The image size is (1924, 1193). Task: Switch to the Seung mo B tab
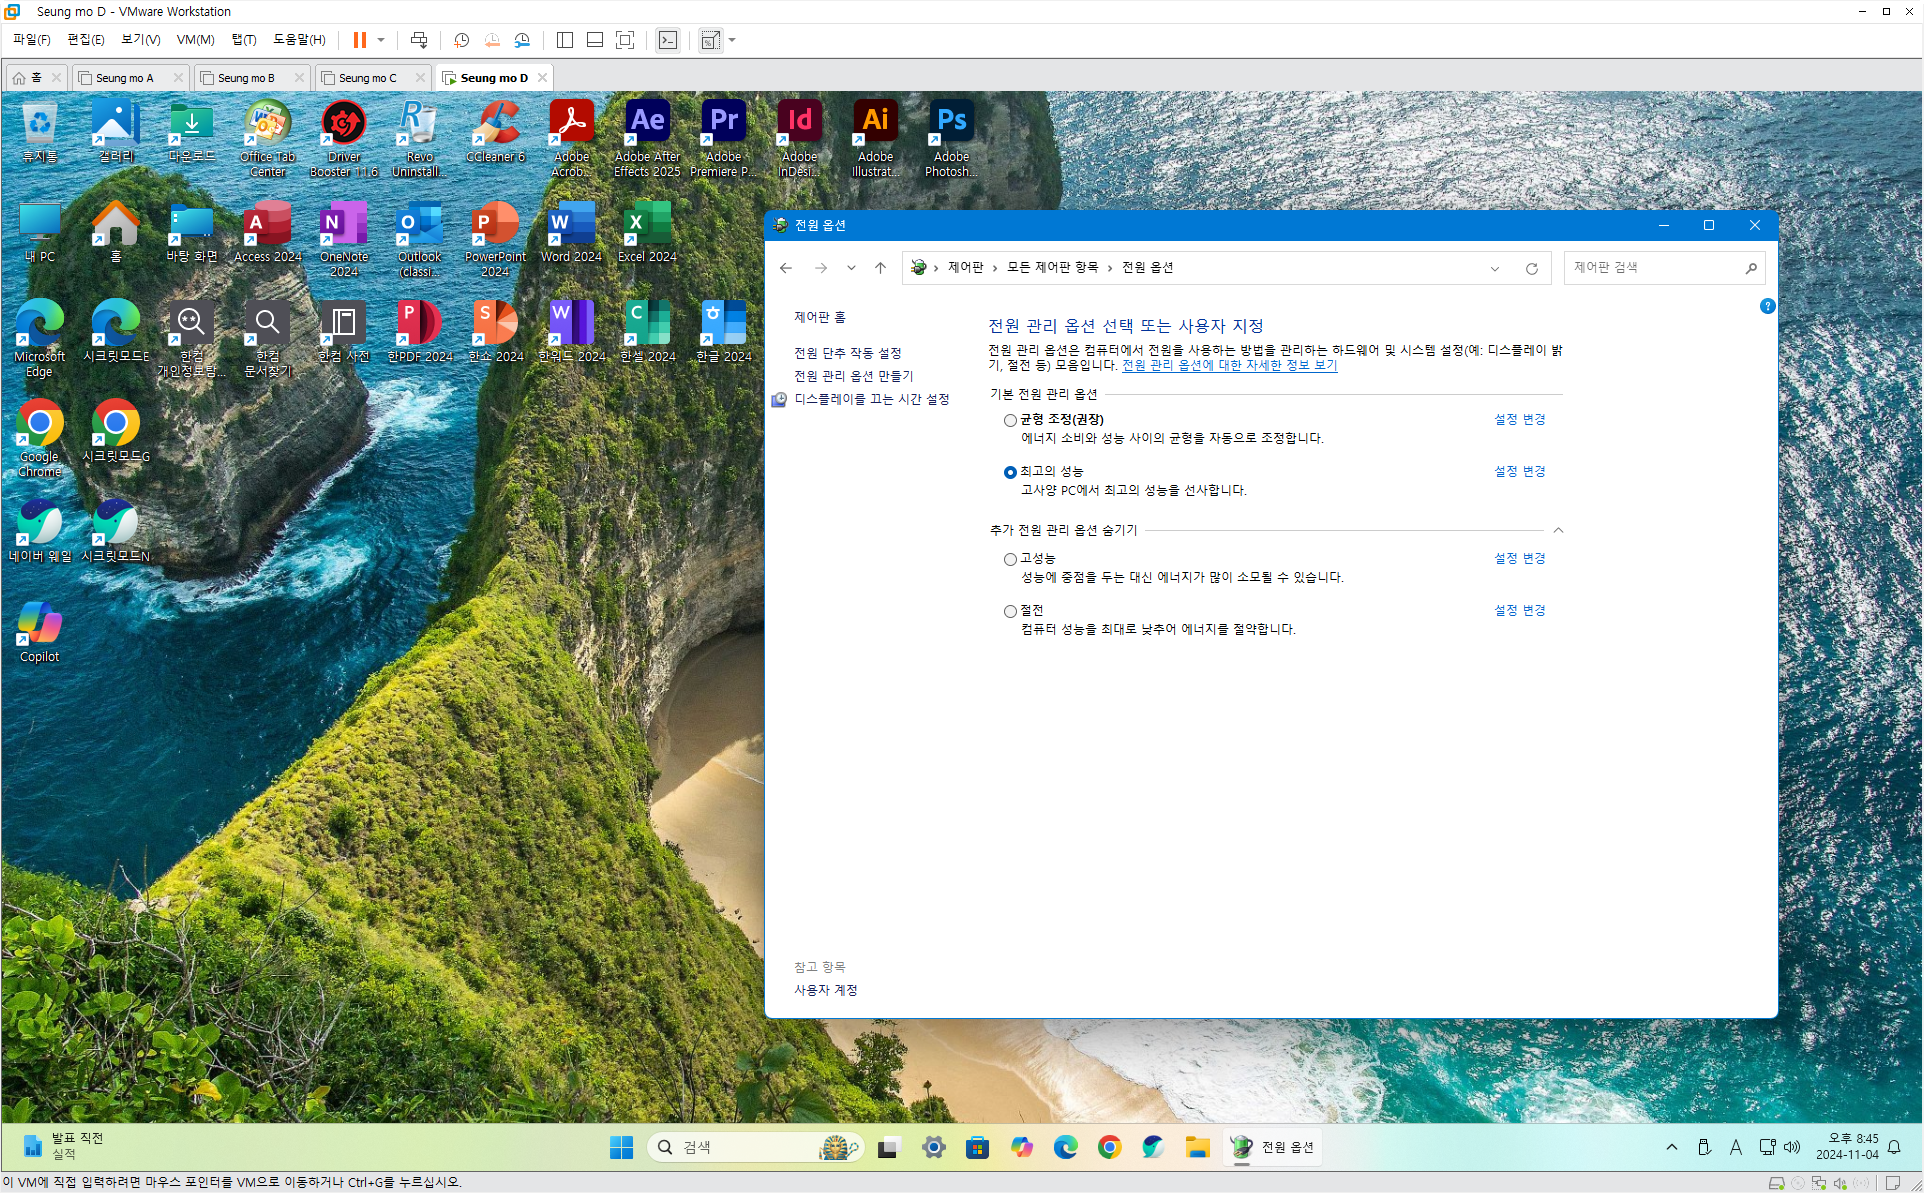coord(246,78)
